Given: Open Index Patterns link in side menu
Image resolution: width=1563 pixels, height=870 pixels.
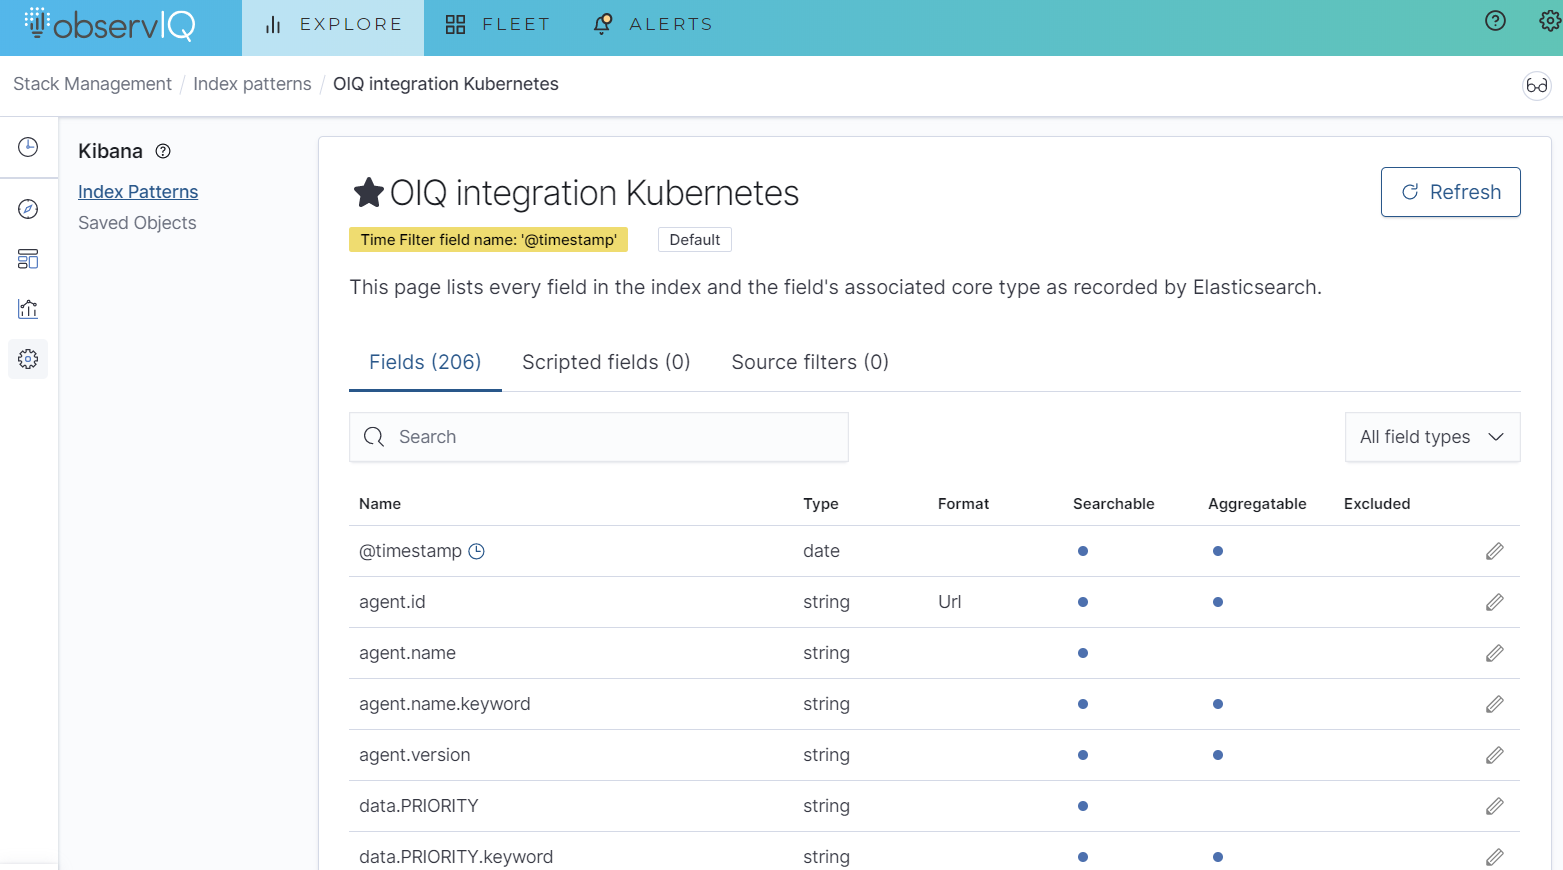Looking at the screenshot, I should (138, 192).
